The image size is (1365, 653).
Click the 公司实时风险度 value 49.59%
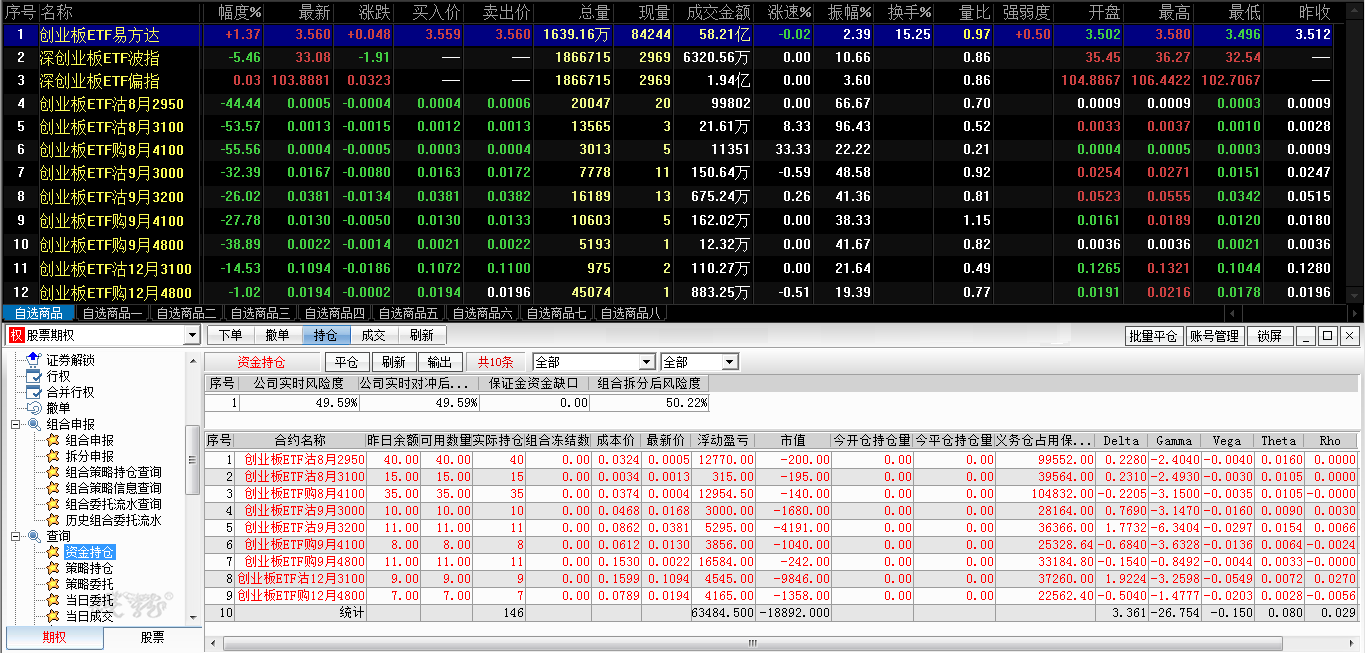(x=299, y=403)
